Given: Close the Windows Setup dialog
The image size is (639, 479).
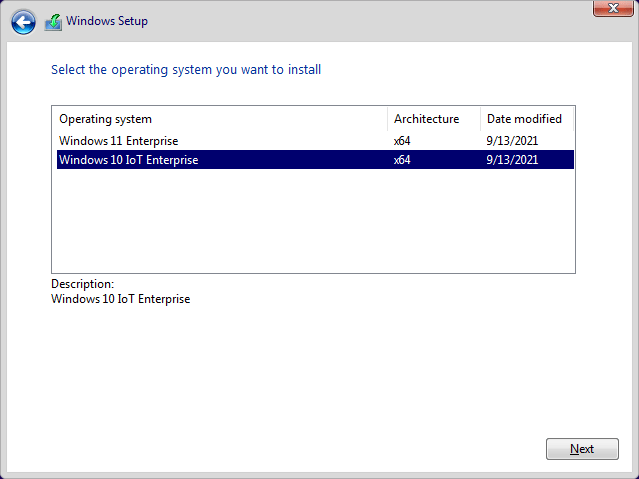Looking at the screenshot, I should coord(613,8).
